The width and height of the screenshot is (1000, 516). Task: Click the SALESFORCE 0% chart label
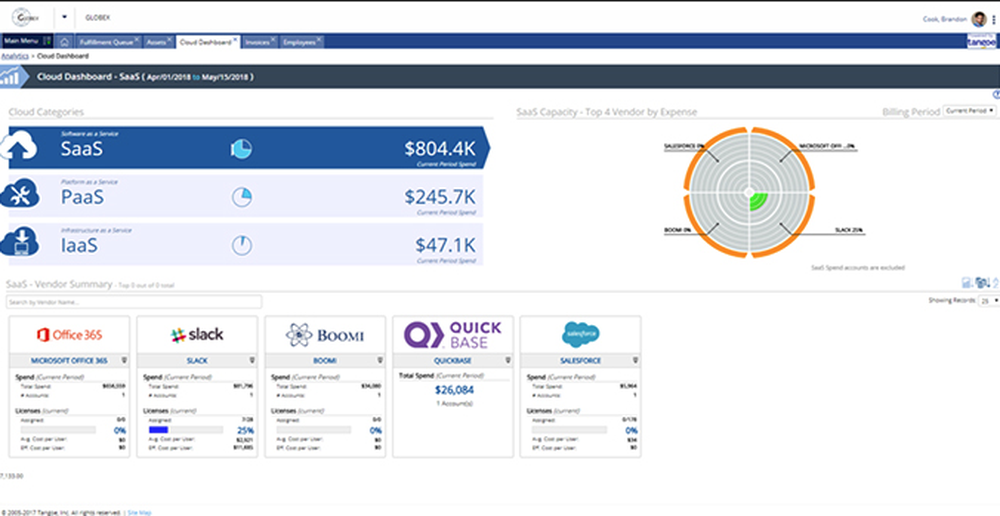(684, 146)
